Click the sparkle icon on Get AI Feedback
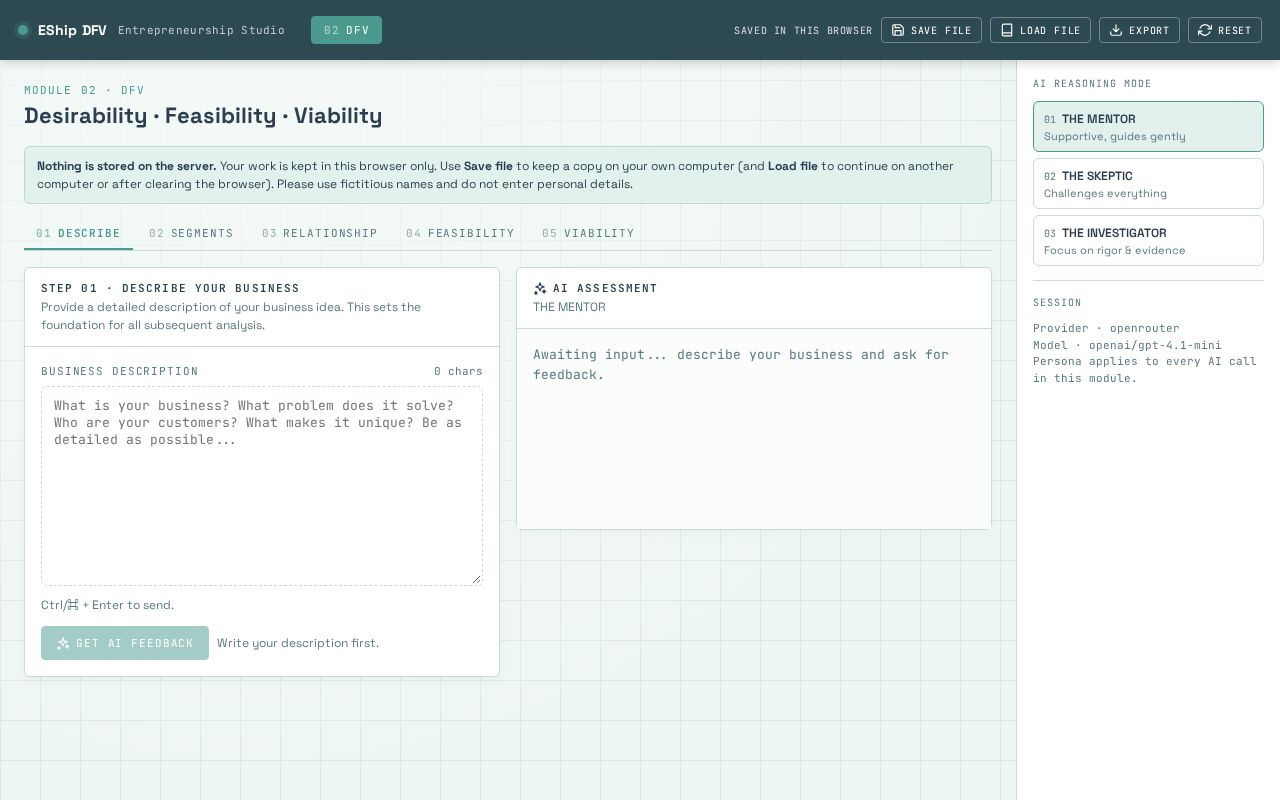1280x800 pixels. pyautogui.click(x=63, y=643)
